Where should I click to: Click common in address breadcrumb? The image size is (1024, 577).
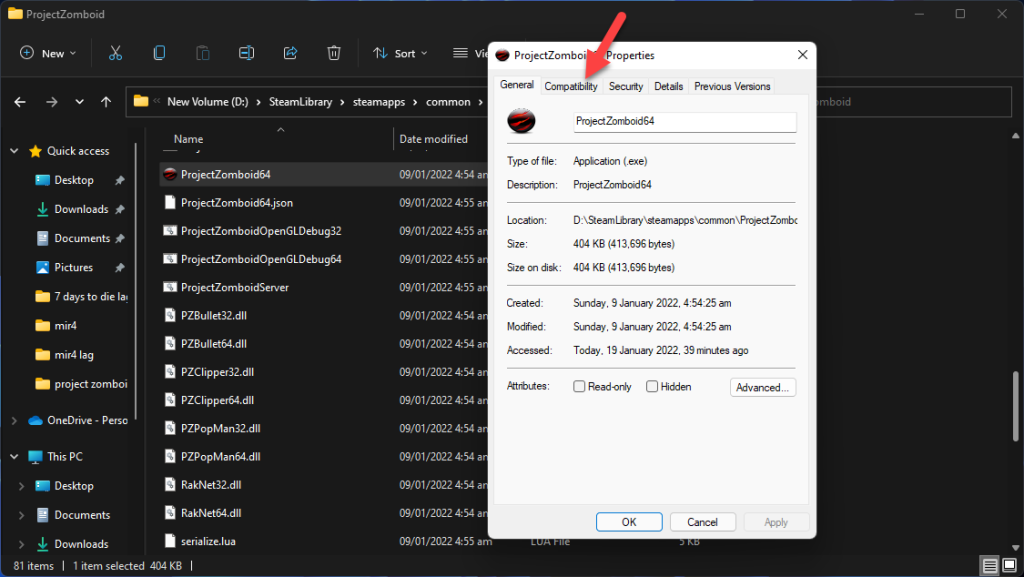[448, 102]
